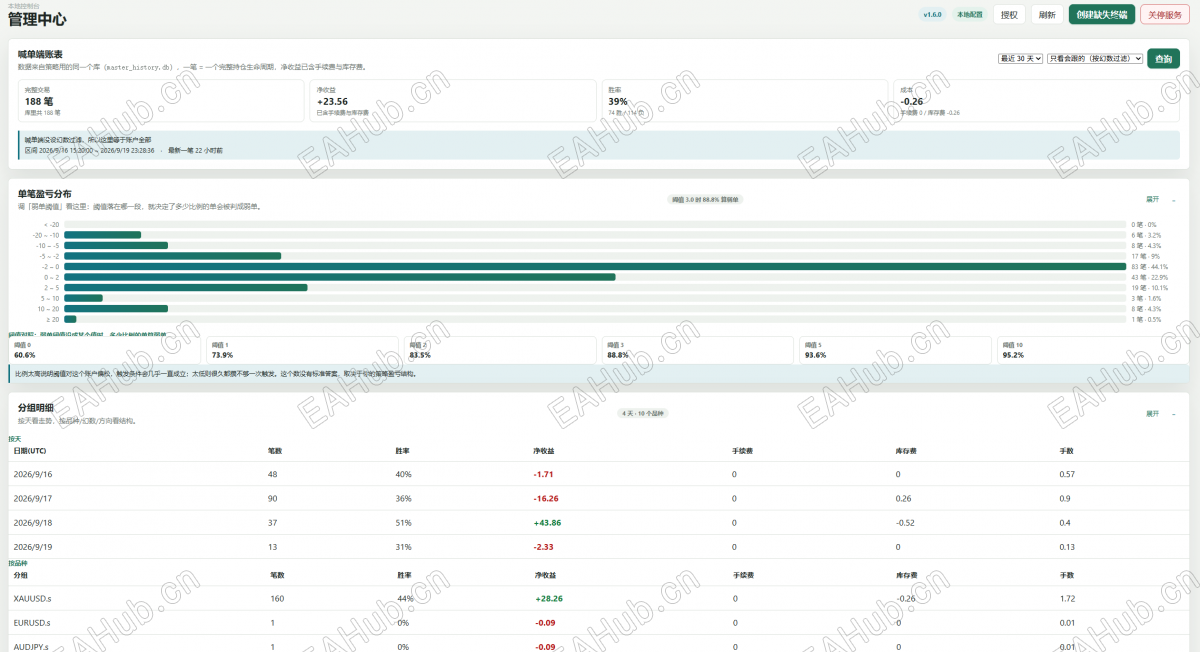Click the v1.6.0 version badge
The height and width of the screenshot is (652, 1200).
(x=932, y=15)
